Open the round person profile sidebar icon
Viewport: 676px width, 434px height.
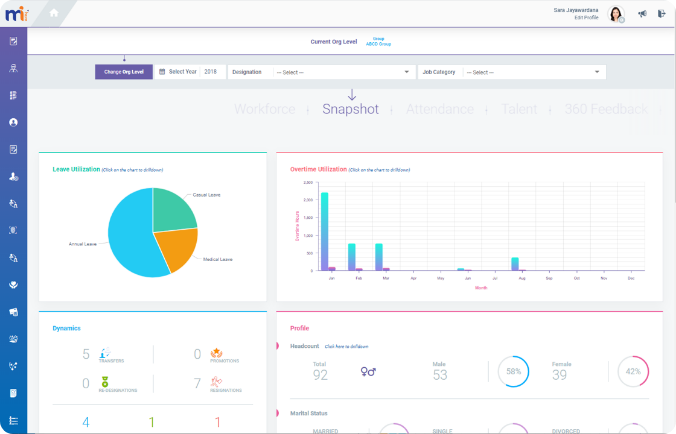[13, 122]
